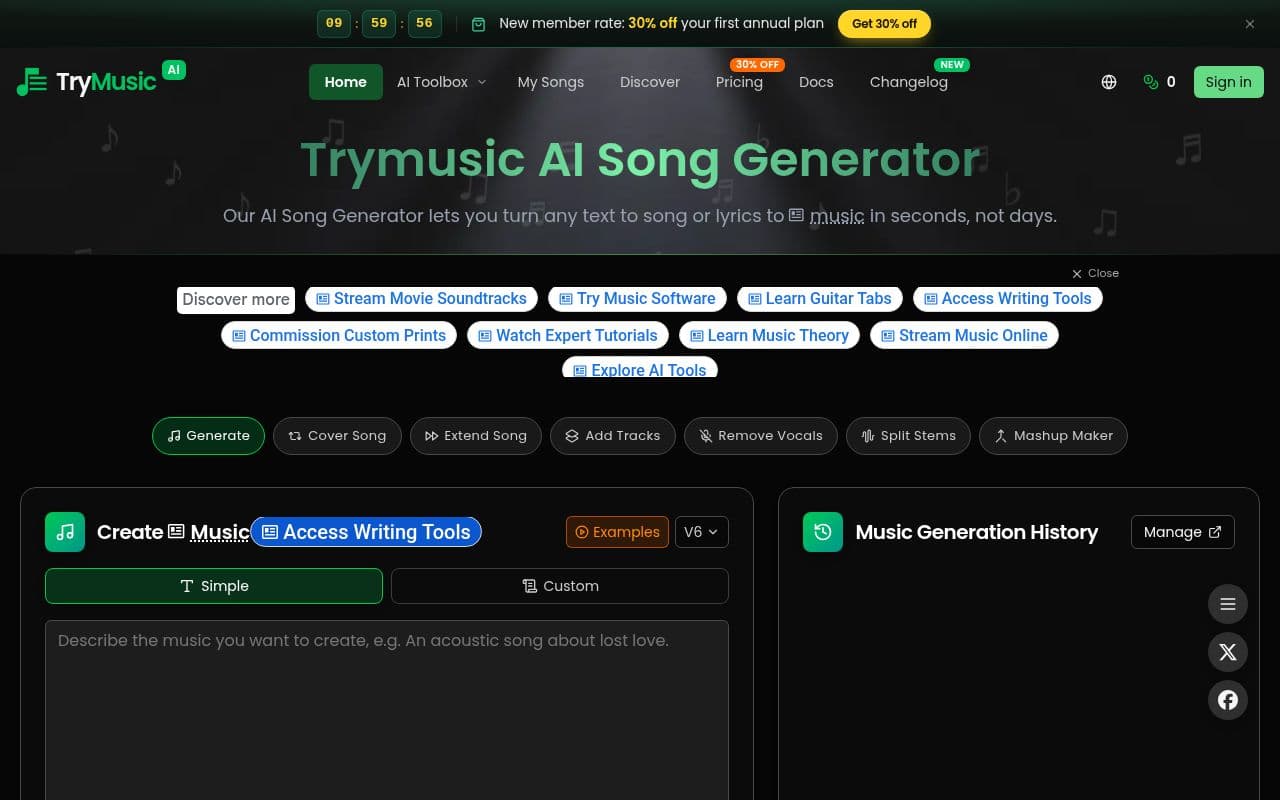Open the V6 model version dropdown

(x=702, y=532)
